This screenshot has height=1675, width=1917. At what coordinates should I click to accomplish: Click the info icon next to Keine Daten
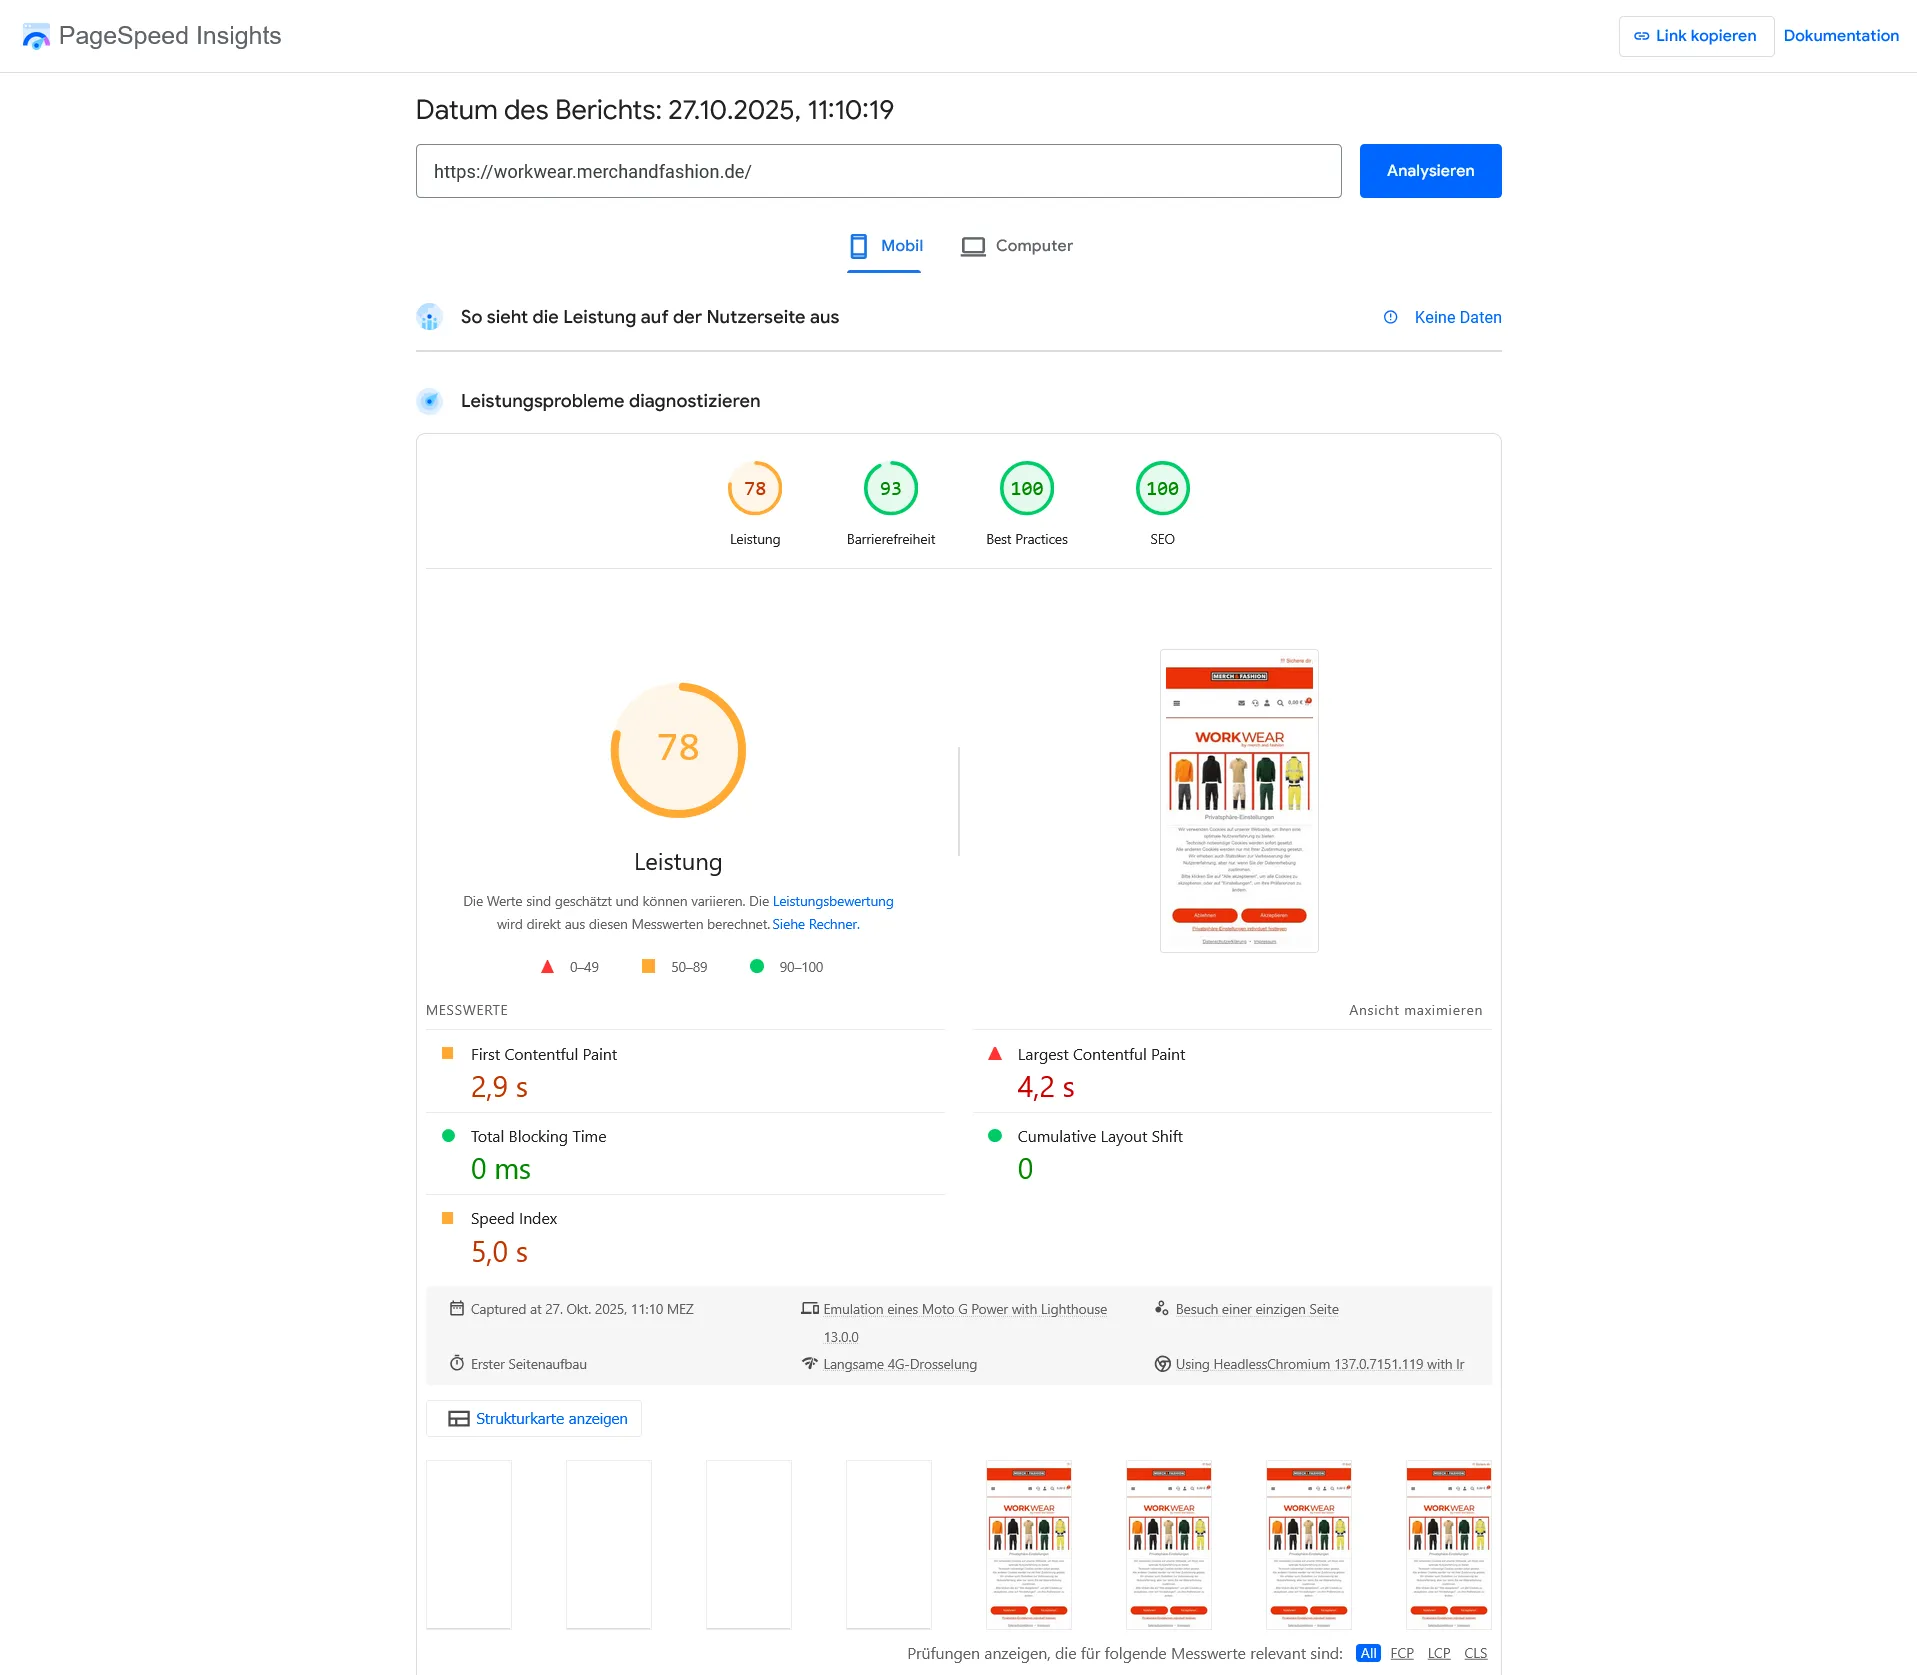point(1391,317)
